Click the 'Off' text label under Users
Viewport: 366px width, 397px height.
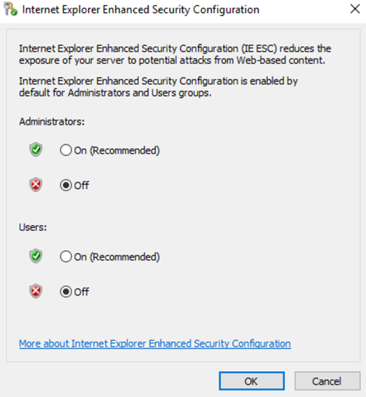click(x=81, y=292)
